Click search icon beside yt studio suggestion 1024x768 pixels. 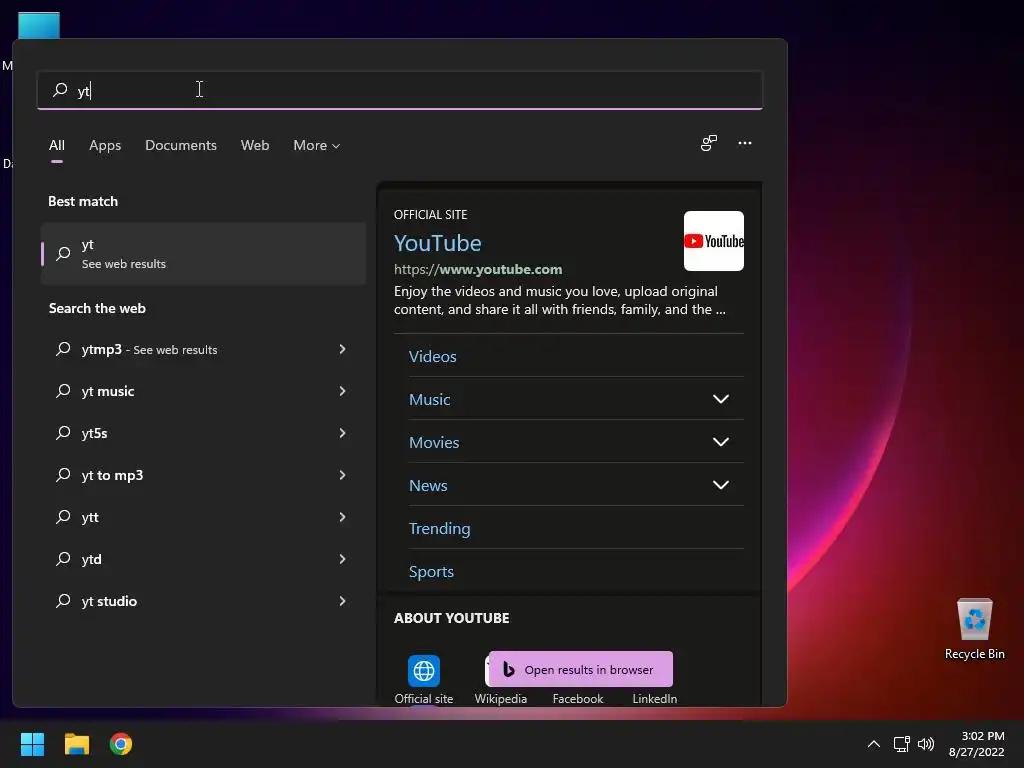[x=63, y=601]
